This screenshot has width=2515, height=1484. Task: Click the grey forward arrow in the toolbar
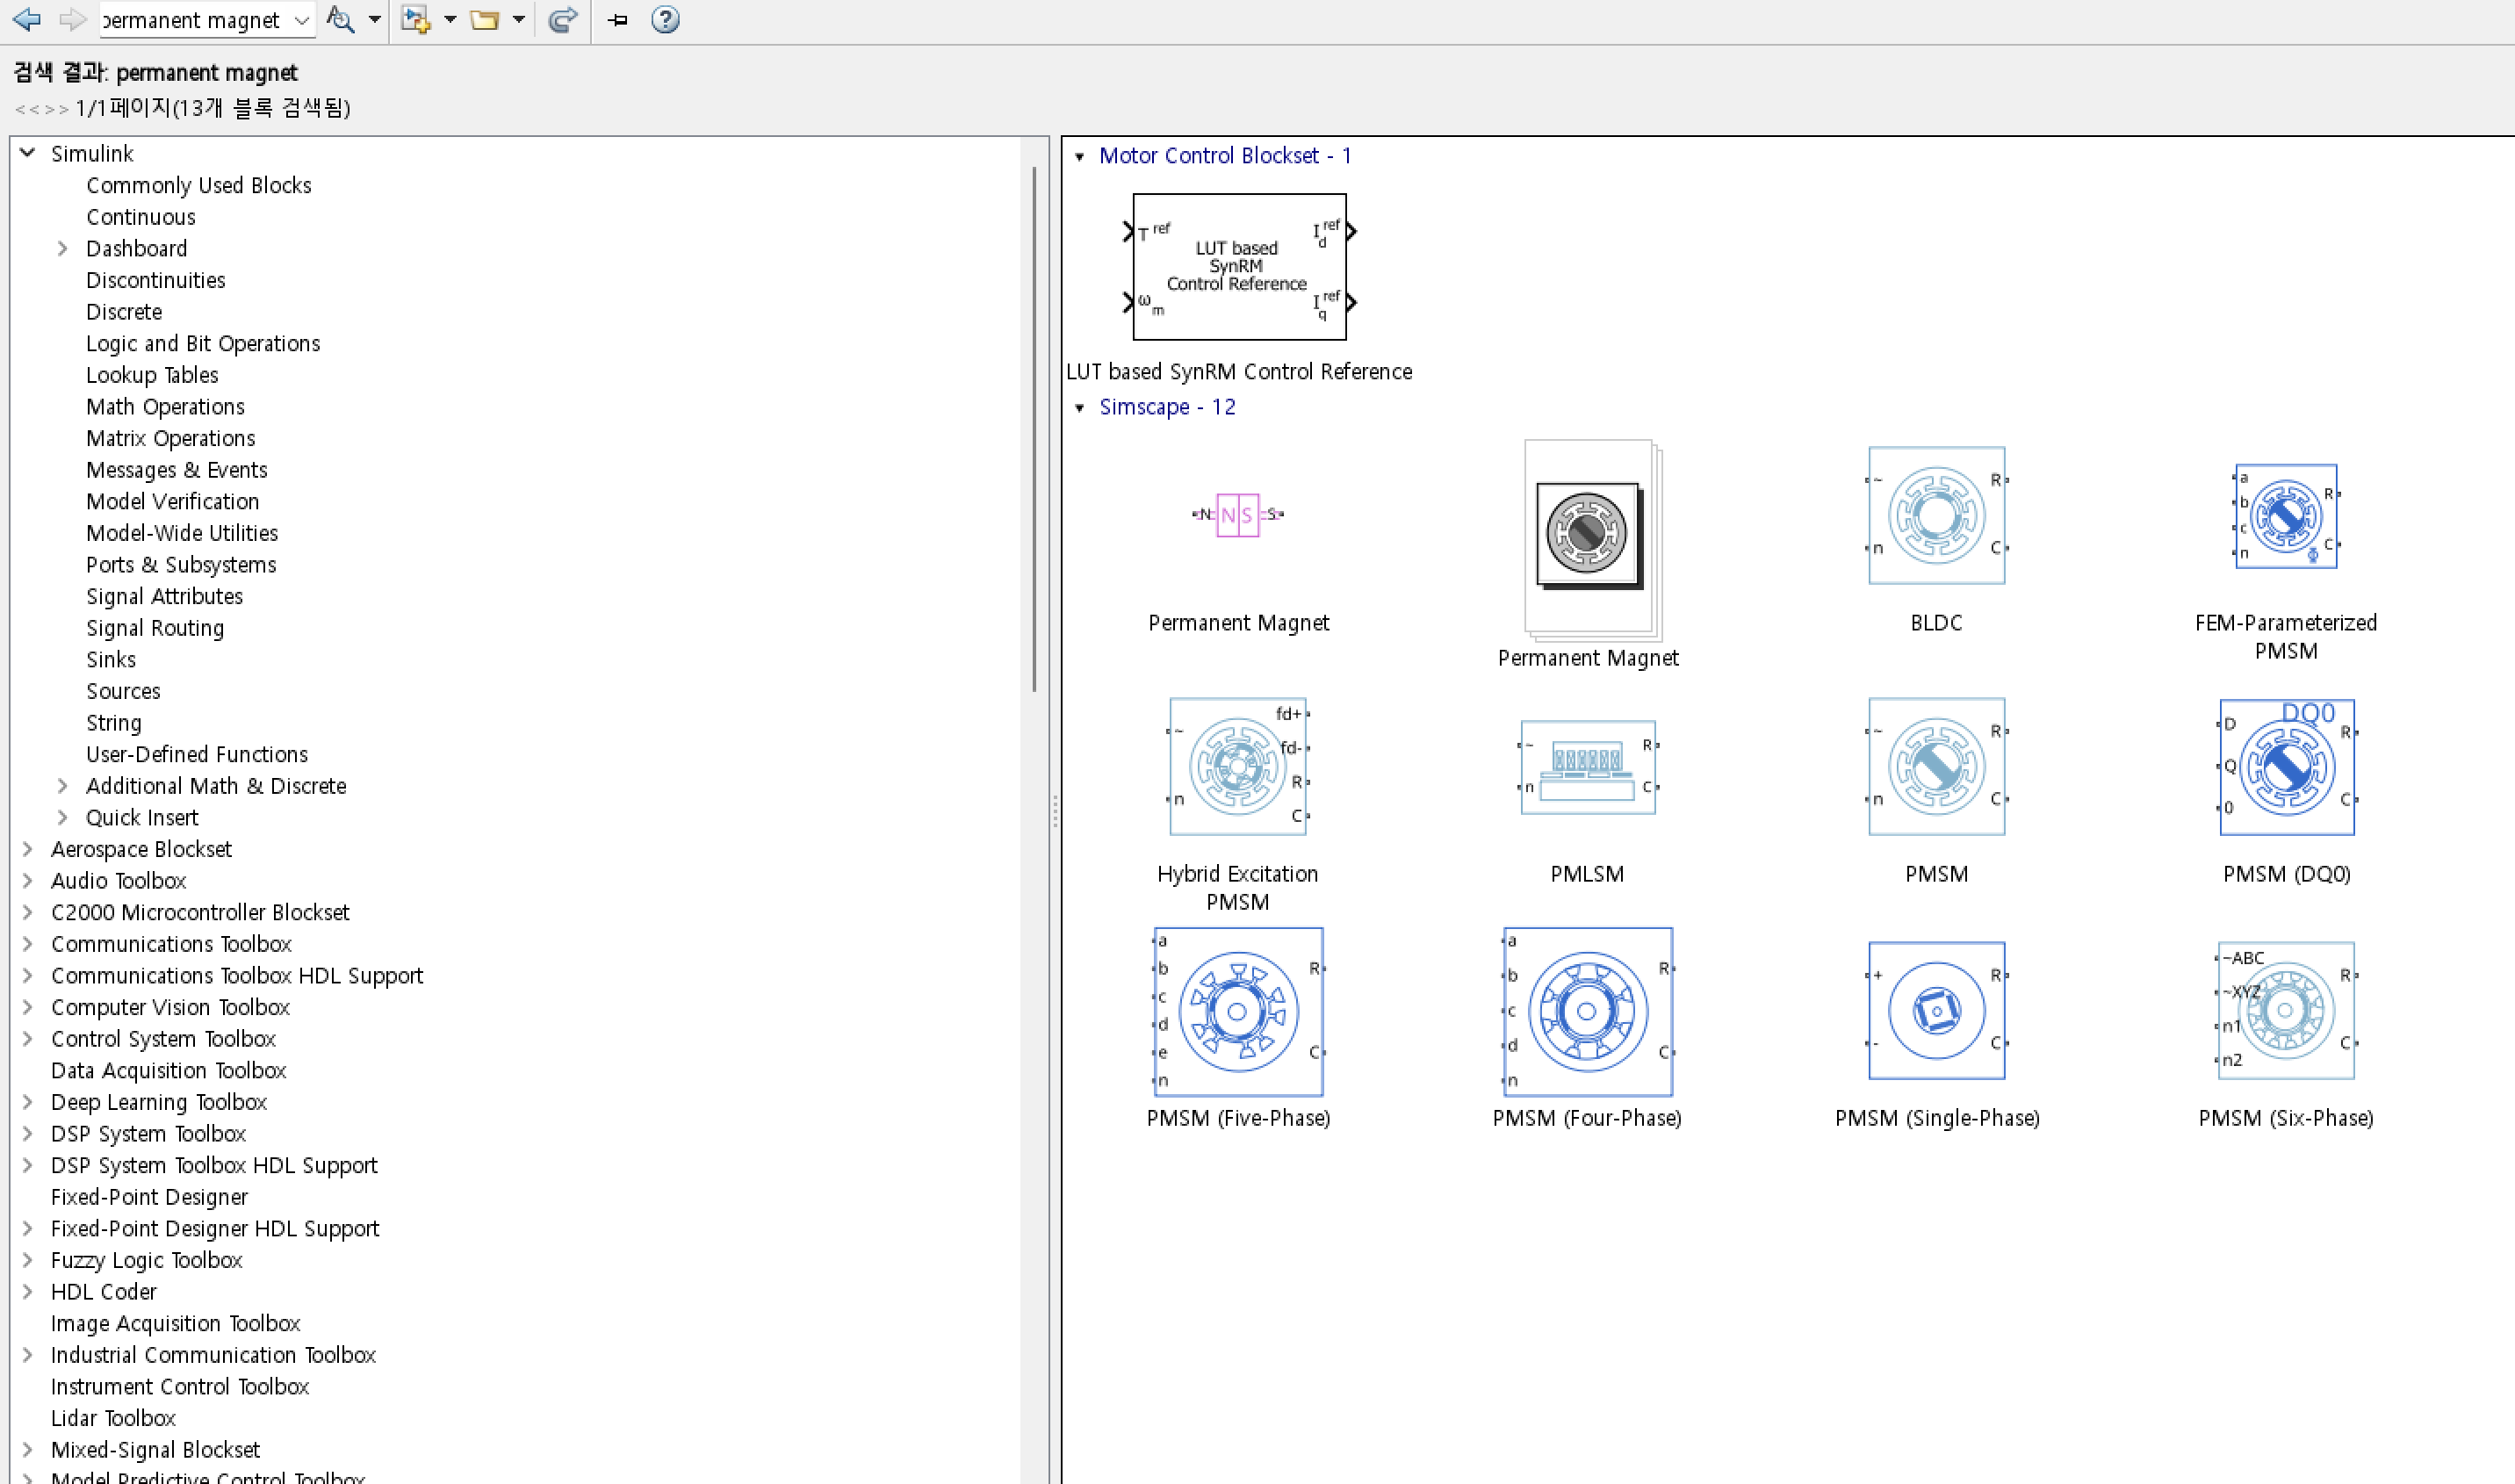coord(72,19)
